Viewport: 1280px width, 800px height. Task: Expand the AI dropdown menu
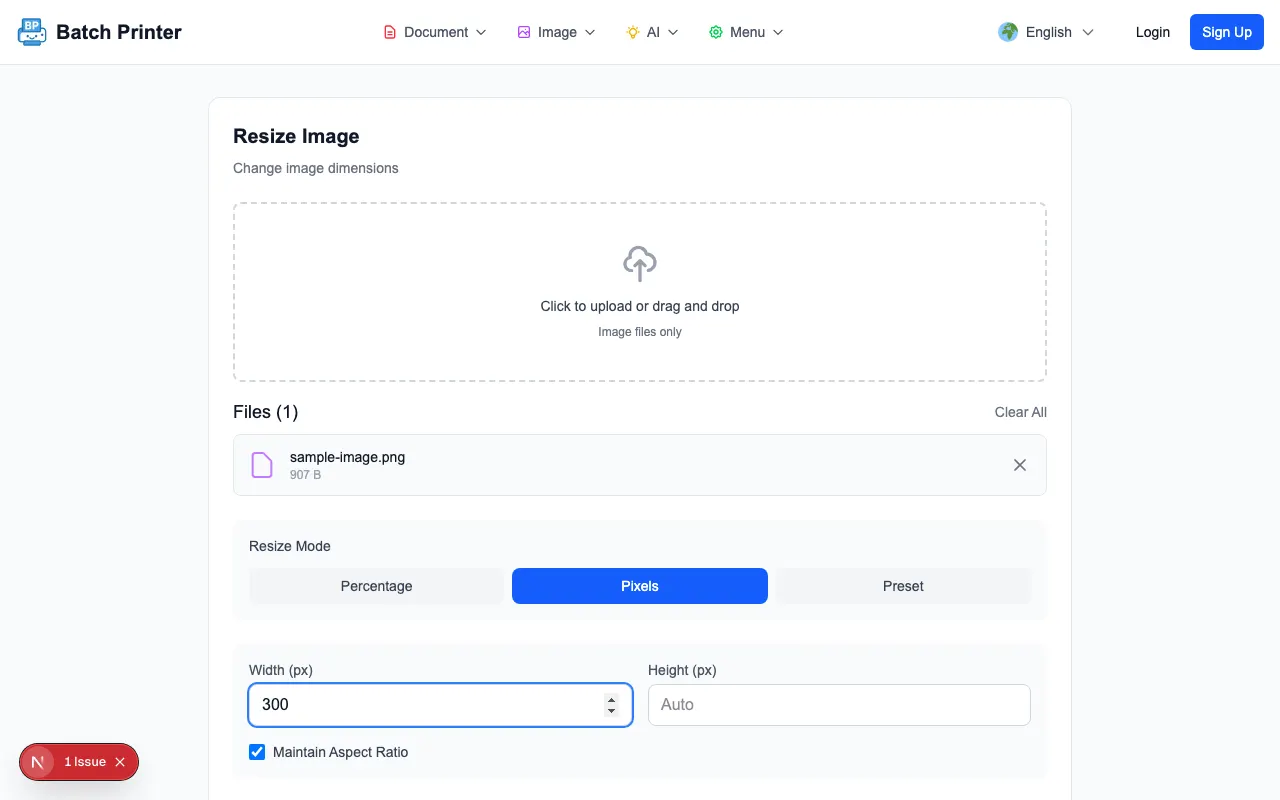[x=653, y=32]
